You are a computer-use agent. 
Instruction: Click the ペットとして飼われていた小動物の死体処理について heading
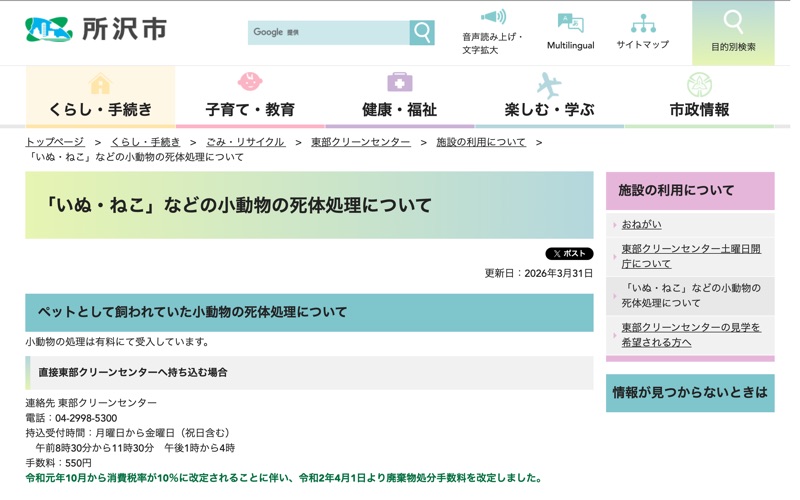192,312
